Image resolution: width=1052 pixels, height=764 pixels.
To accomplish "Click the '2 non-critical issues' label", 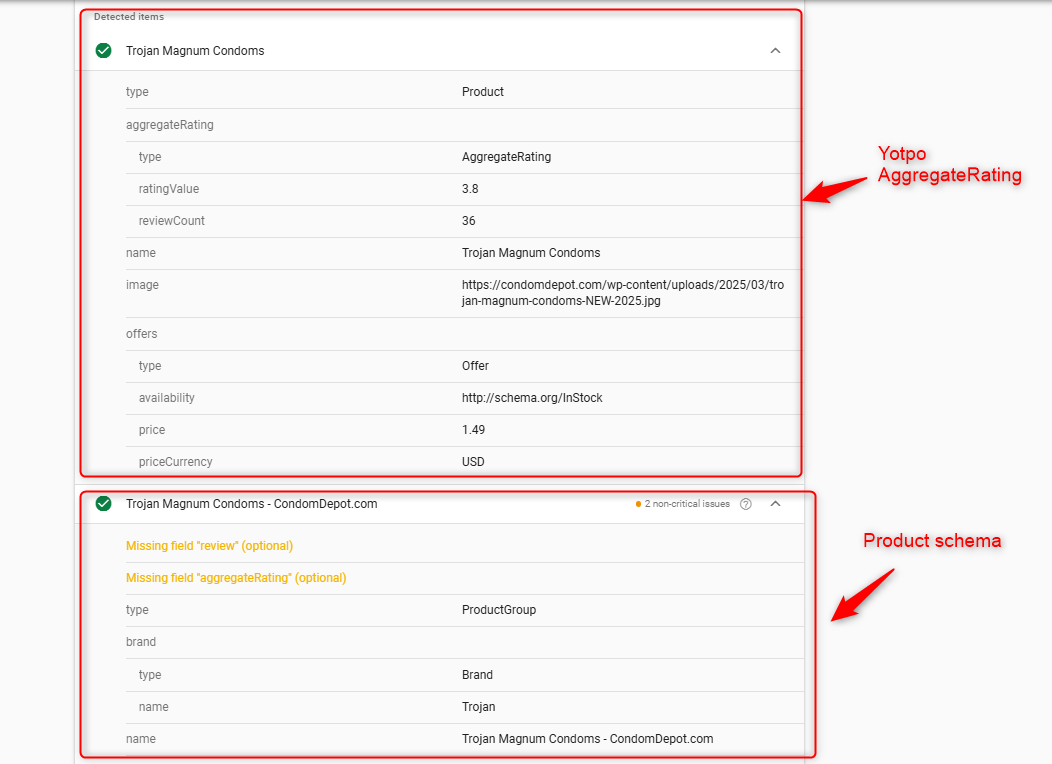I will coord(687,504).
